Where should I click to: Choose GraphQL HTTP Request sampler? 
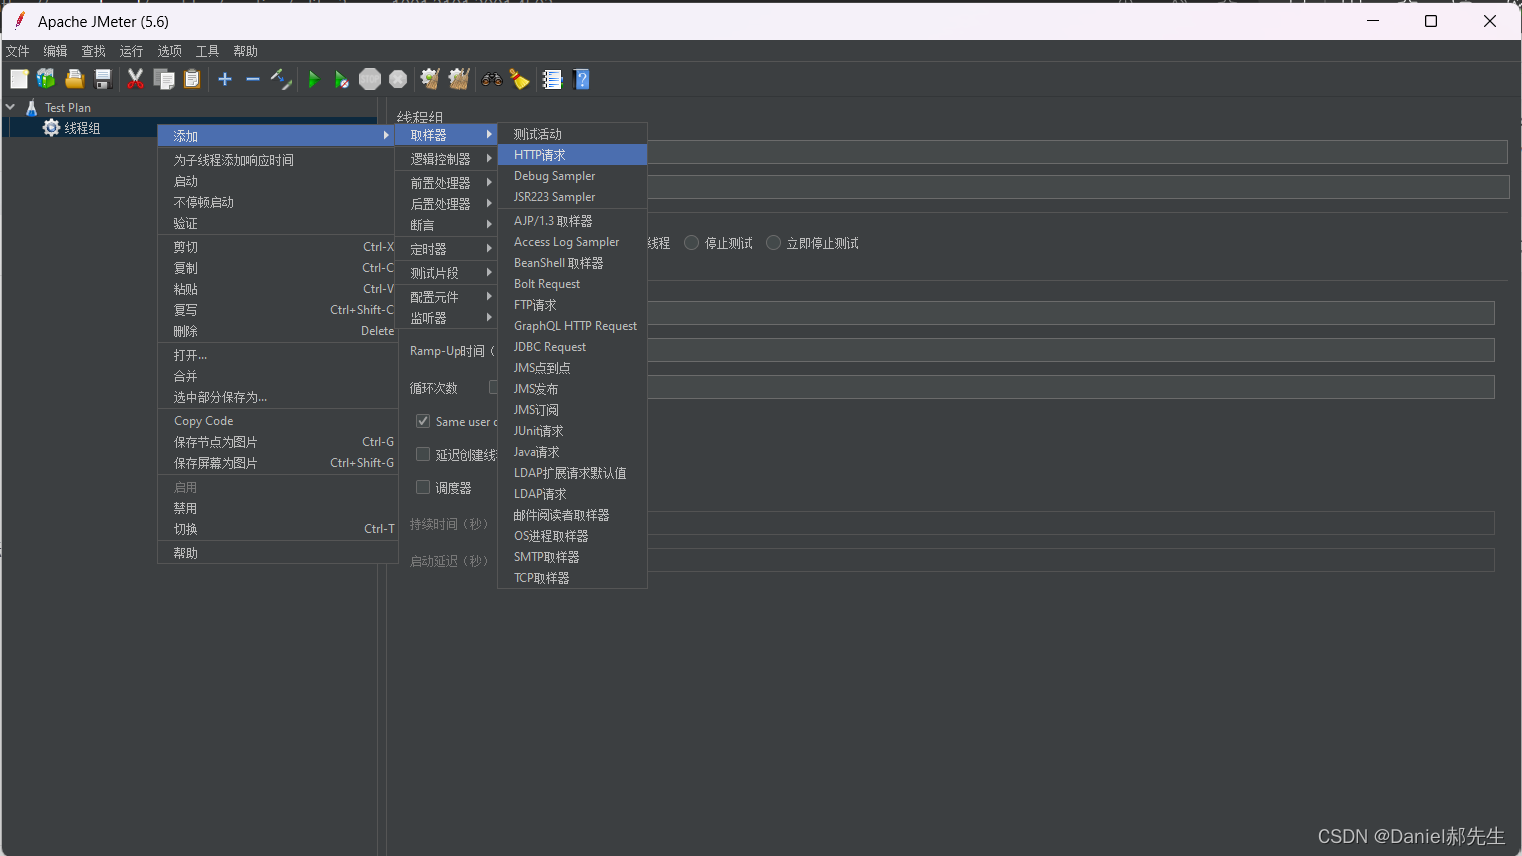573,326
